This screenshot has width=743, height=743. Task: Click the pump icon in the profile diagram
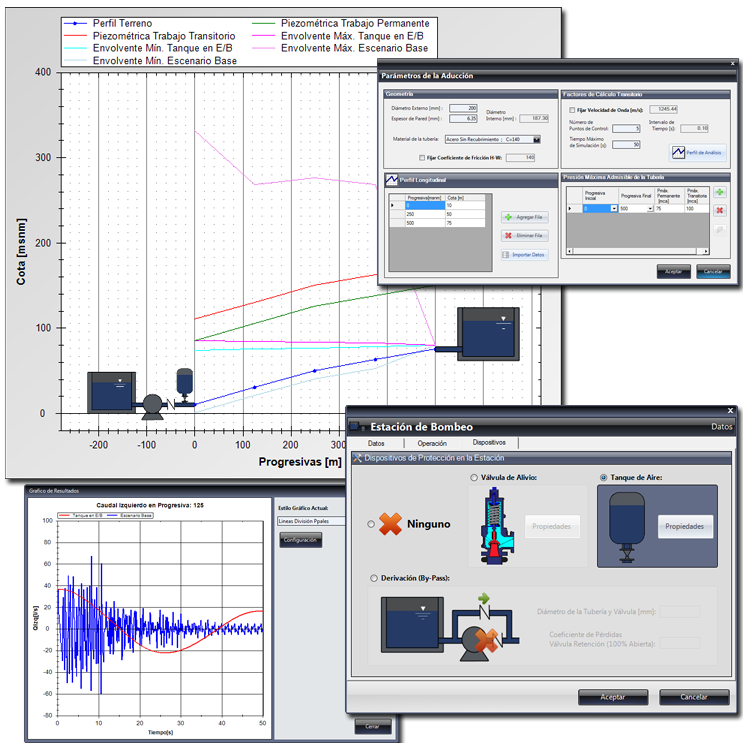153,407
